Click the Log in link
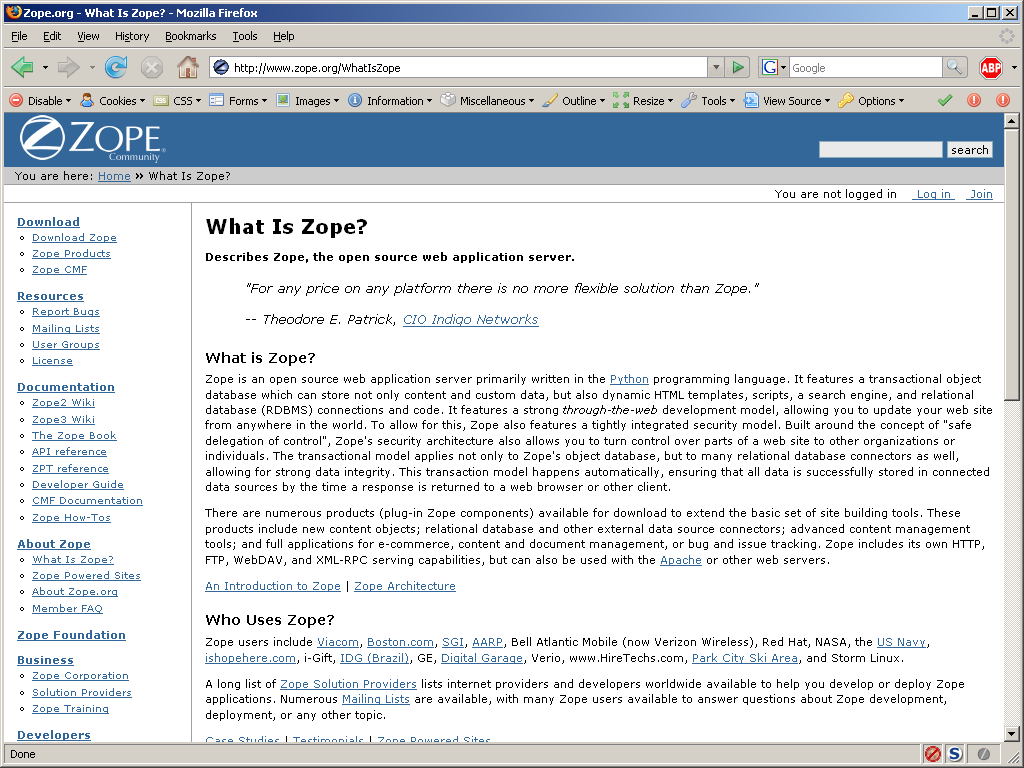 [x=933, y=194]
